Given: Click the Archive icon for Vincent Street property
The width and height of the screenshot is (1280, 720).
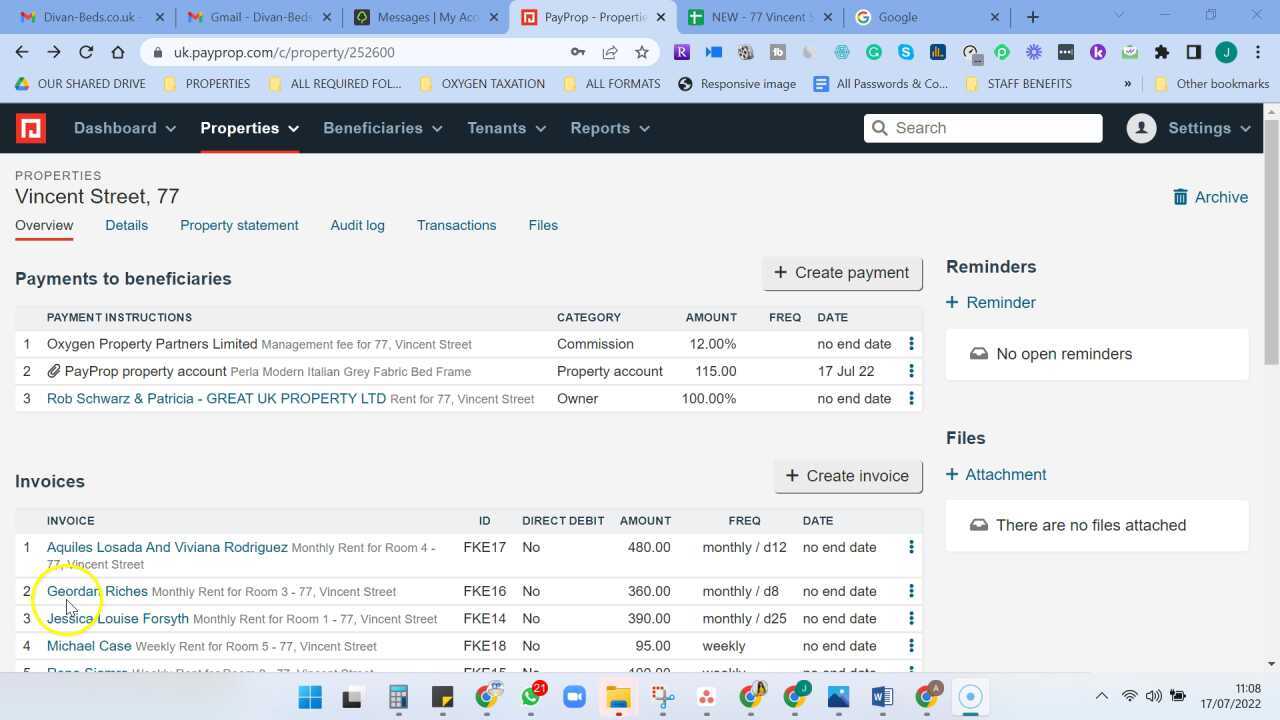Looking at the screenshot, I should coord(1181,197).
